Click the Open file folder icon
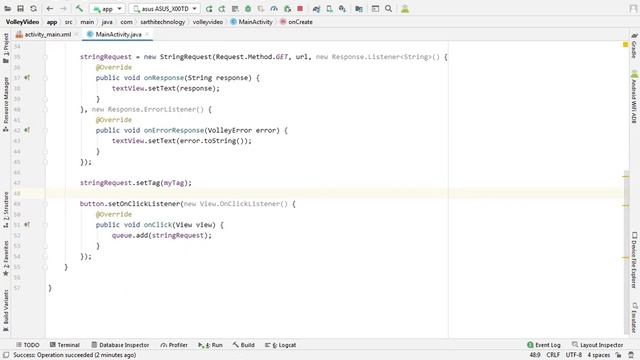640x360 pixels. click(7, 9)
